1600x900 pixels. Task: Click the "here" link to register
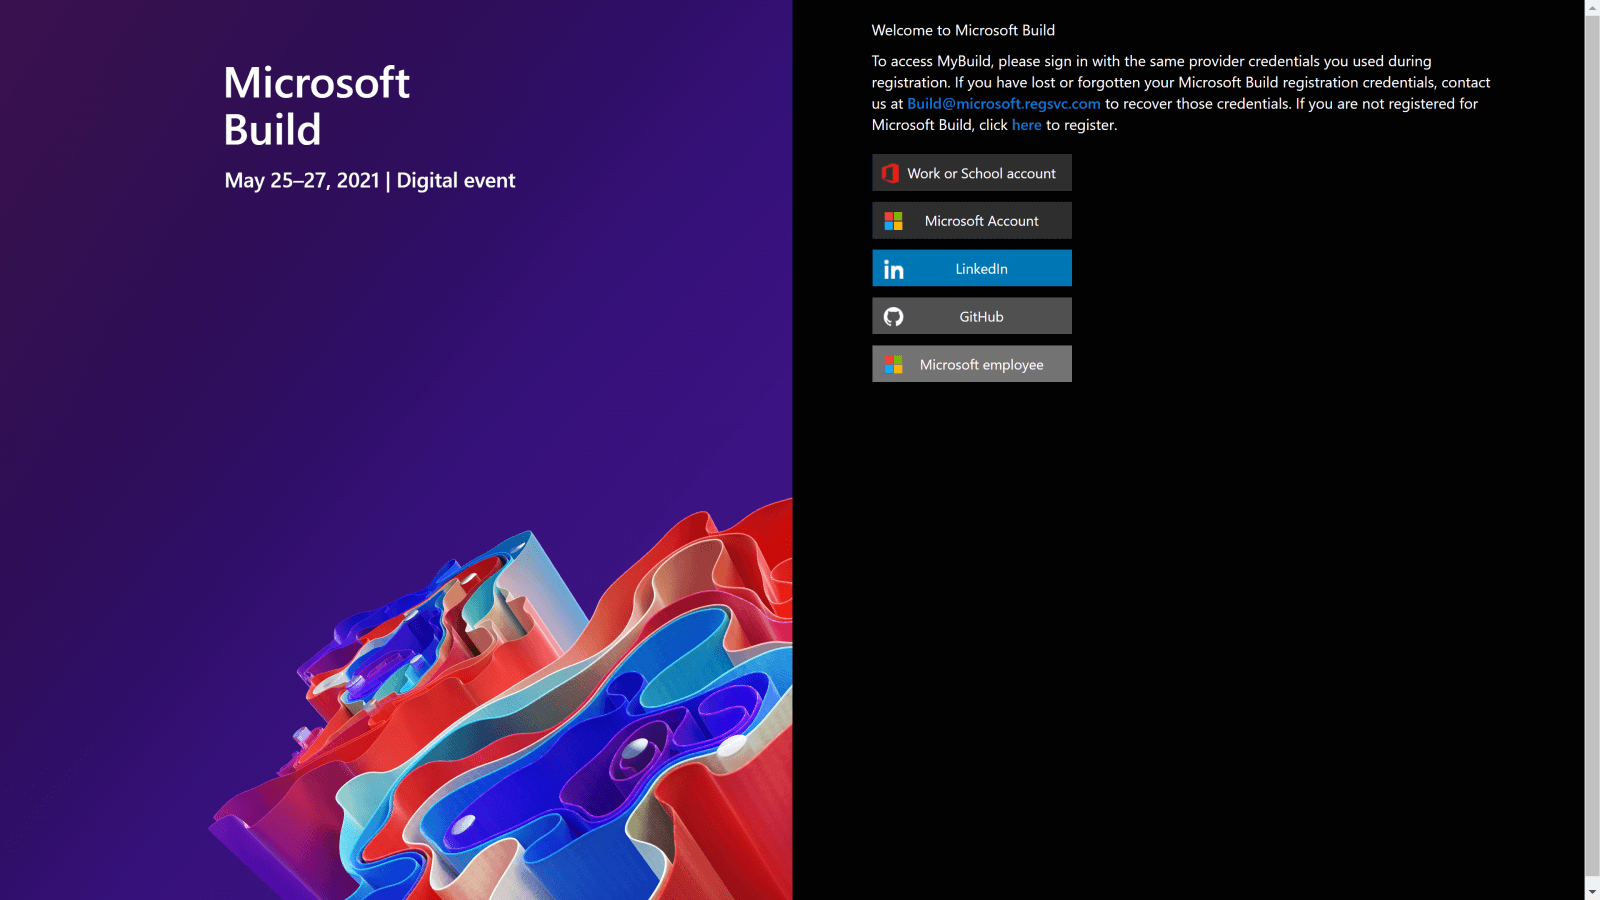(x=1026, y=125)
